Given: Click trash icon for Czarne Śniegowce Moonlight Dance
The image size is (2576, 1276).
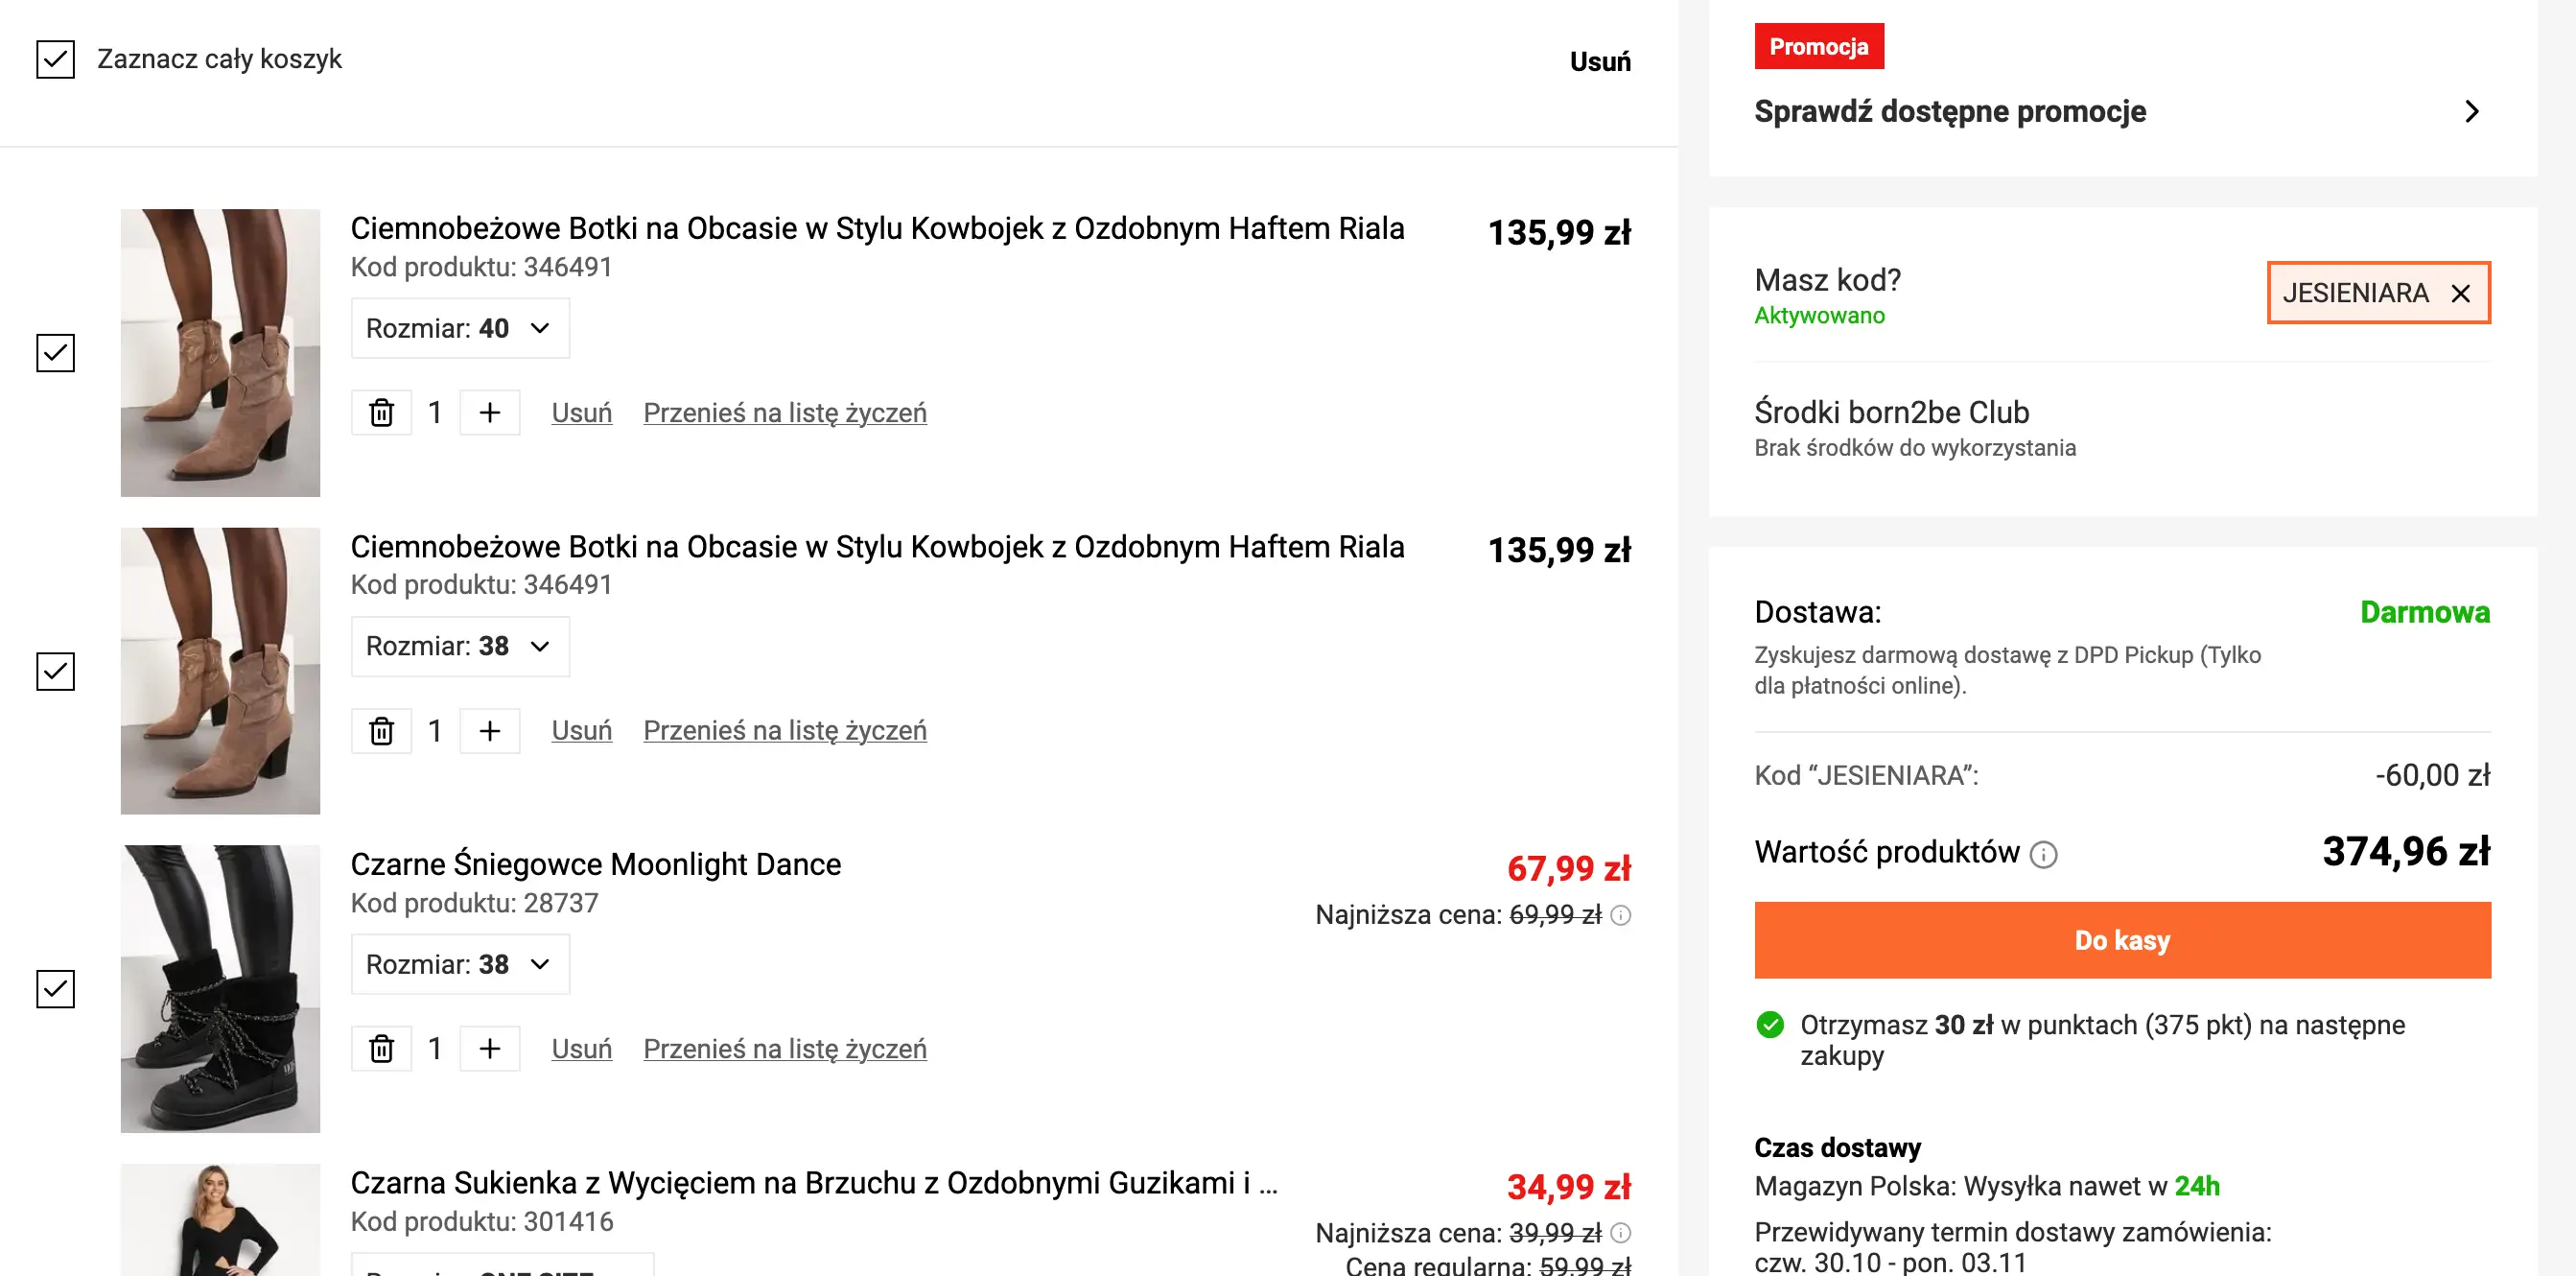Looking at the screenshot, I should (381, 1049).
